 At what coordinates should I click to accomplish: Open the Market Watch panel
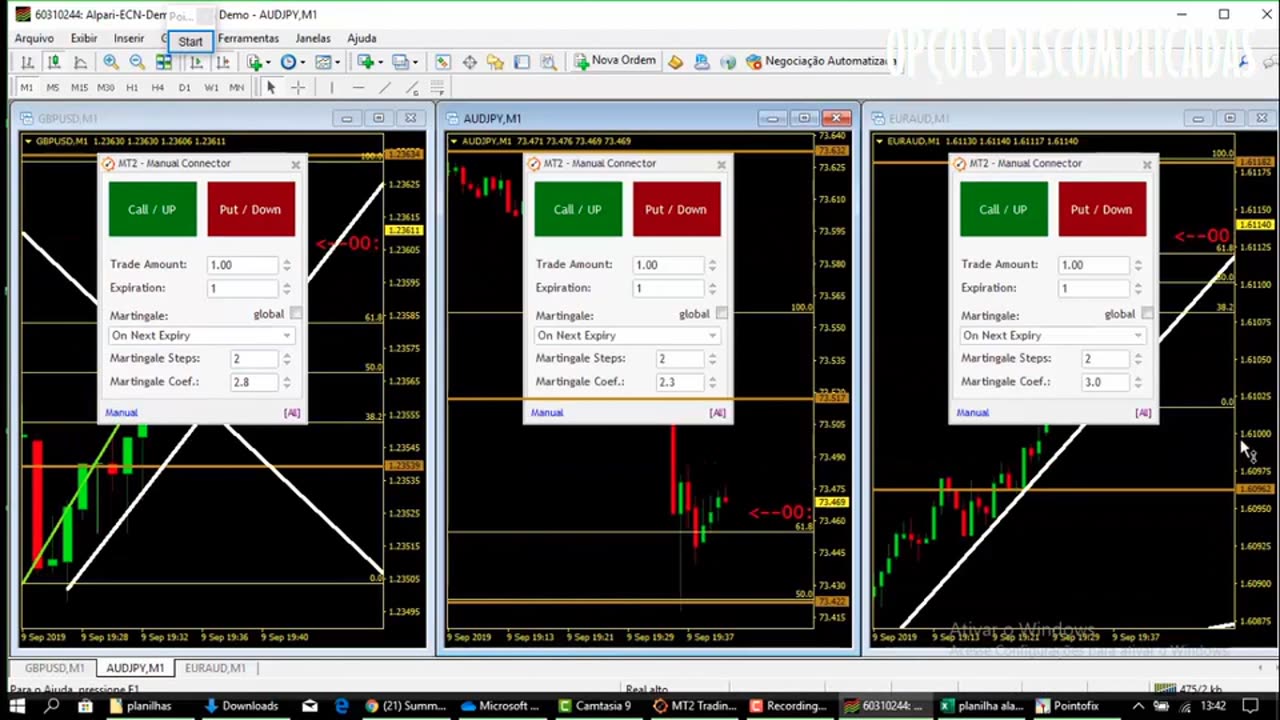pos(442,62)
